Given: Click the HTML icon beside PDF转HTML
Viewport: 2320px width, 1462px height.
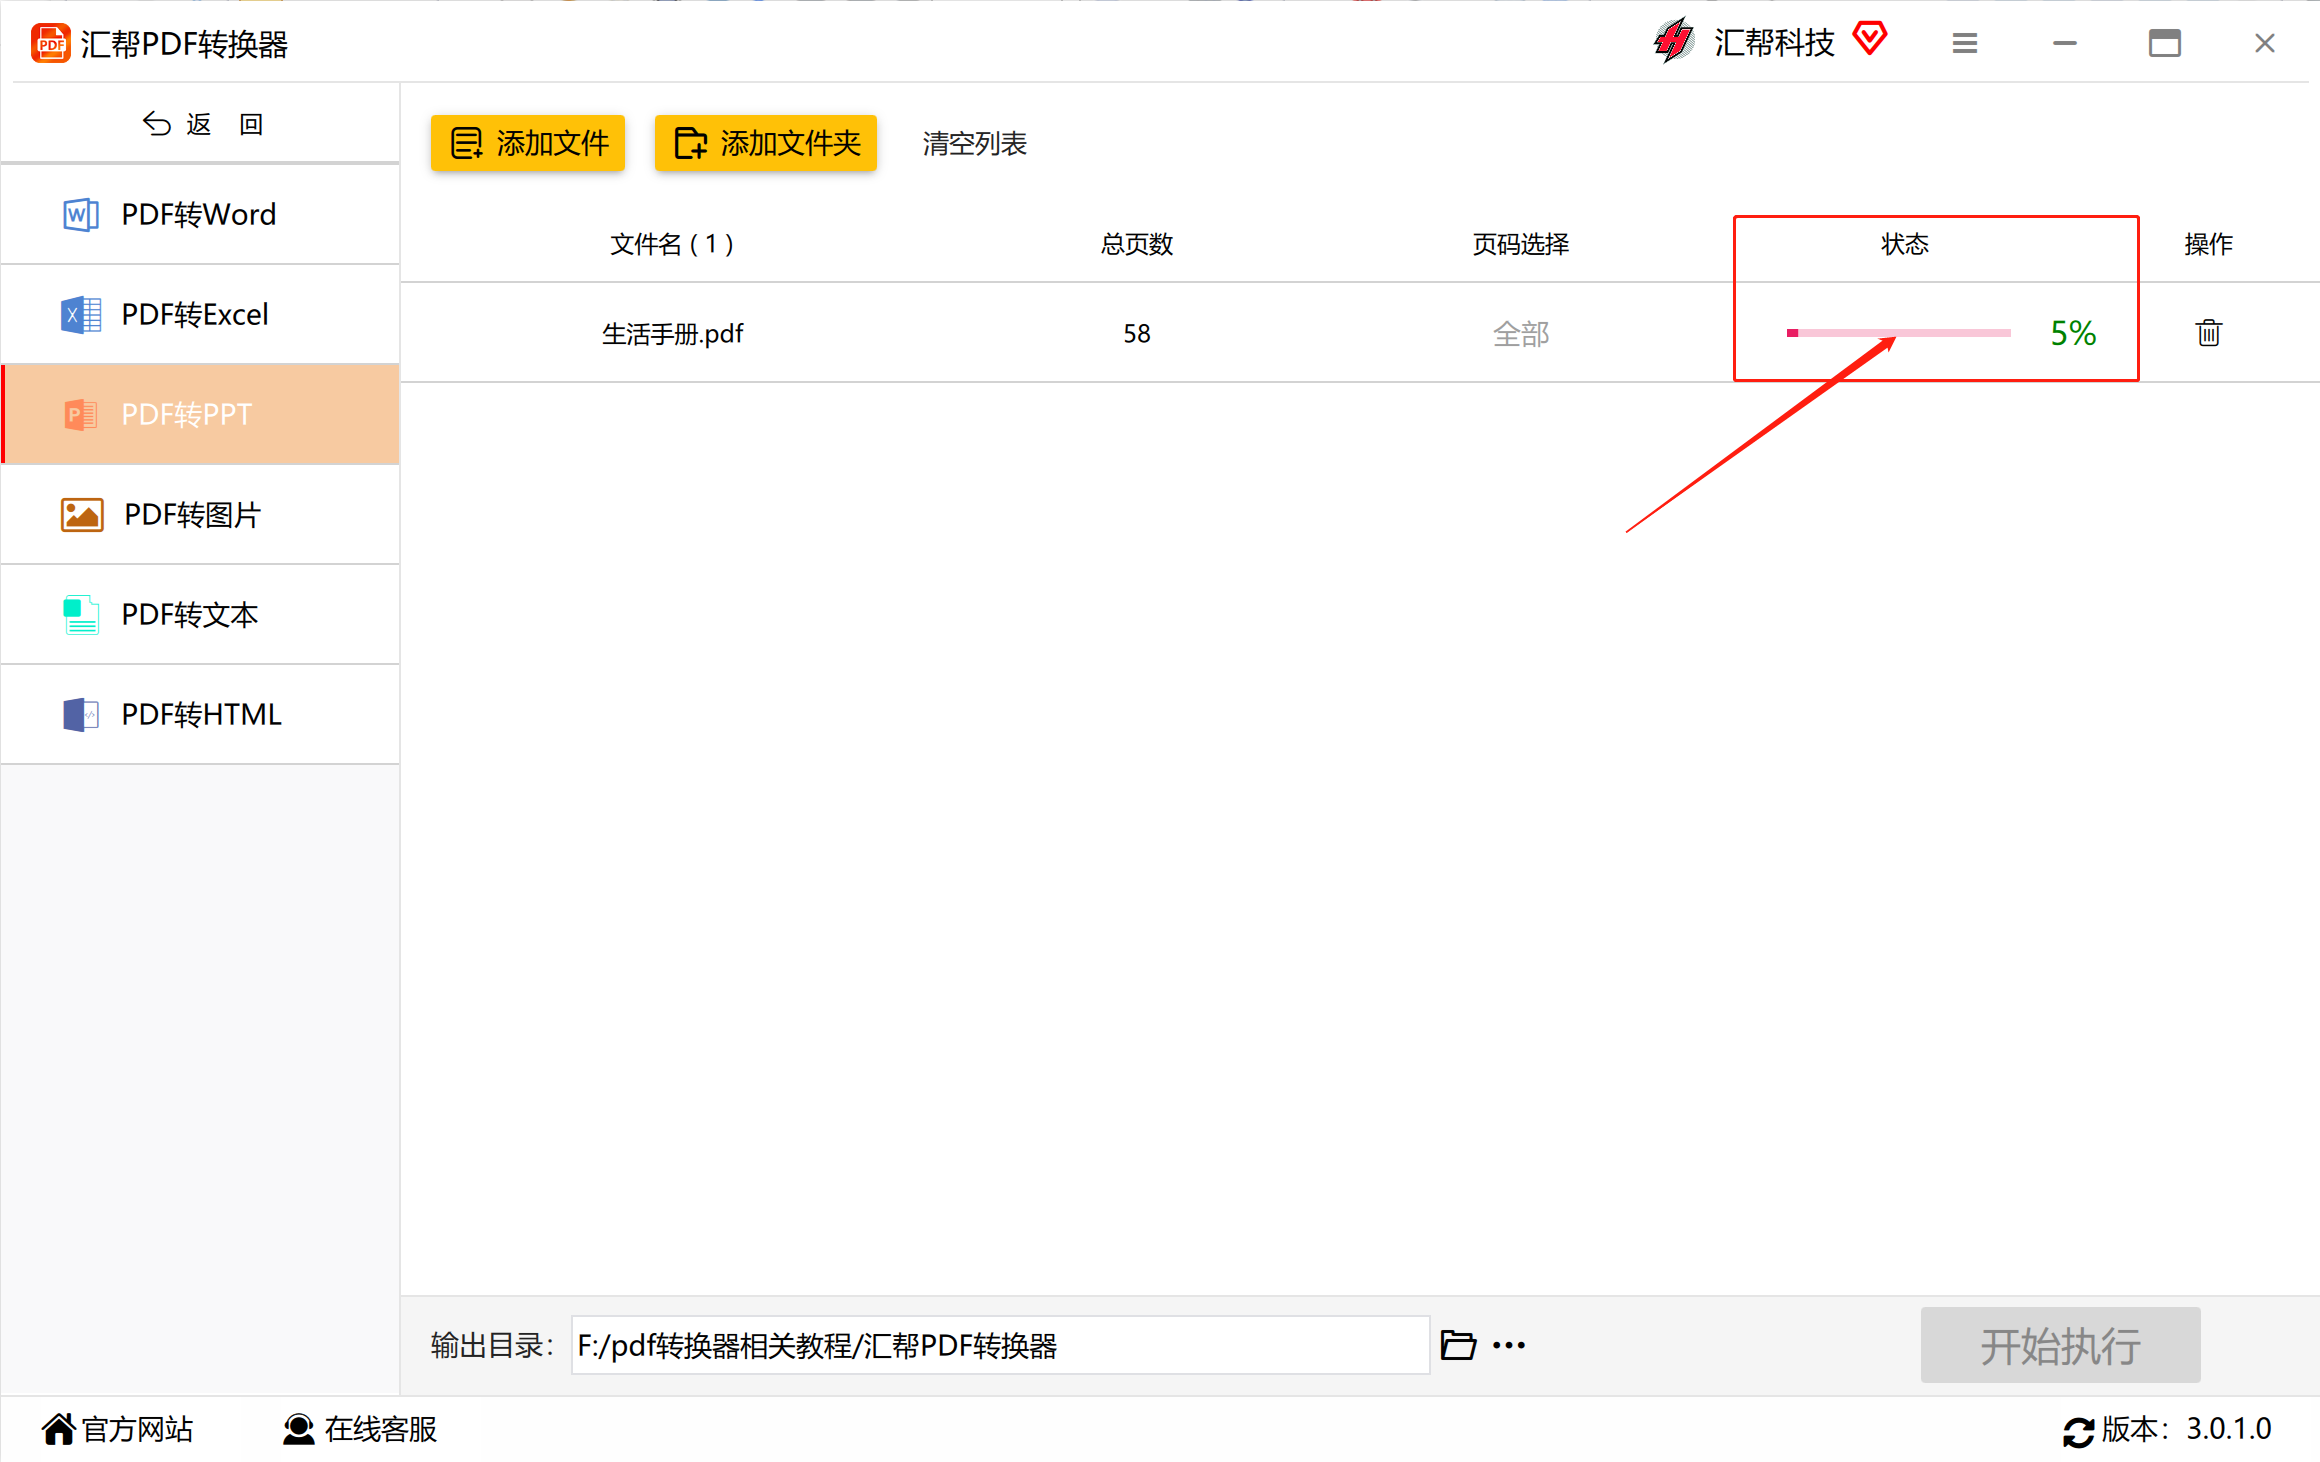Looking at the screenshot, I should [81, 714].
